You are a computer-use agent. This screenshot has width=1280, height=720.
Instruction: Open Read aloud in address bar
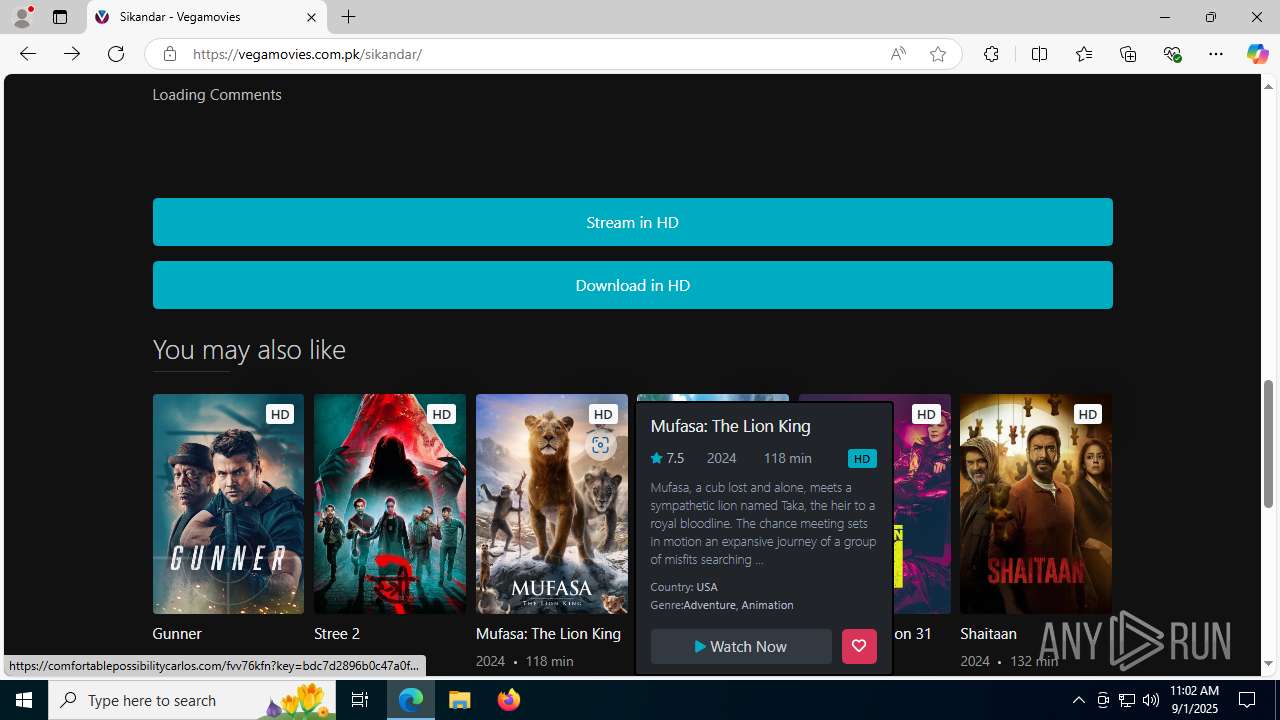click(x=898, y=54)
